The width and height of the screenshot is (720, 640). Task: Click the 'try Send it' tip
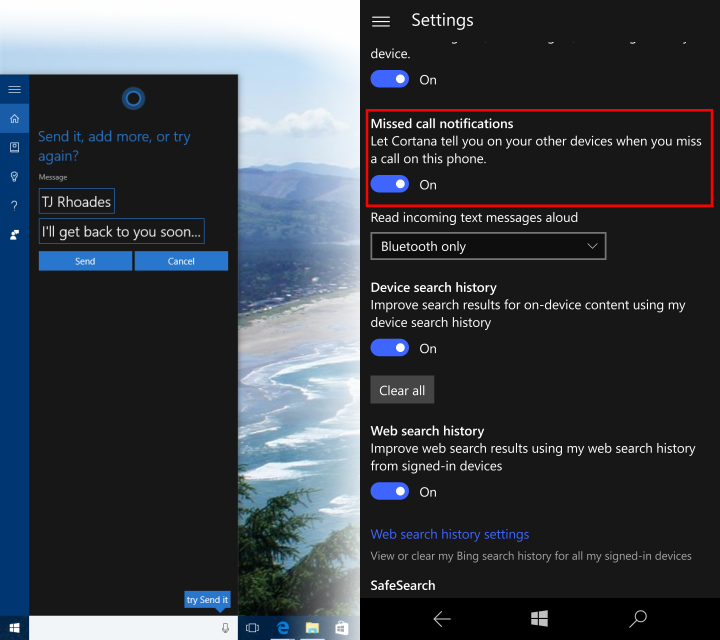pos(207,600)
